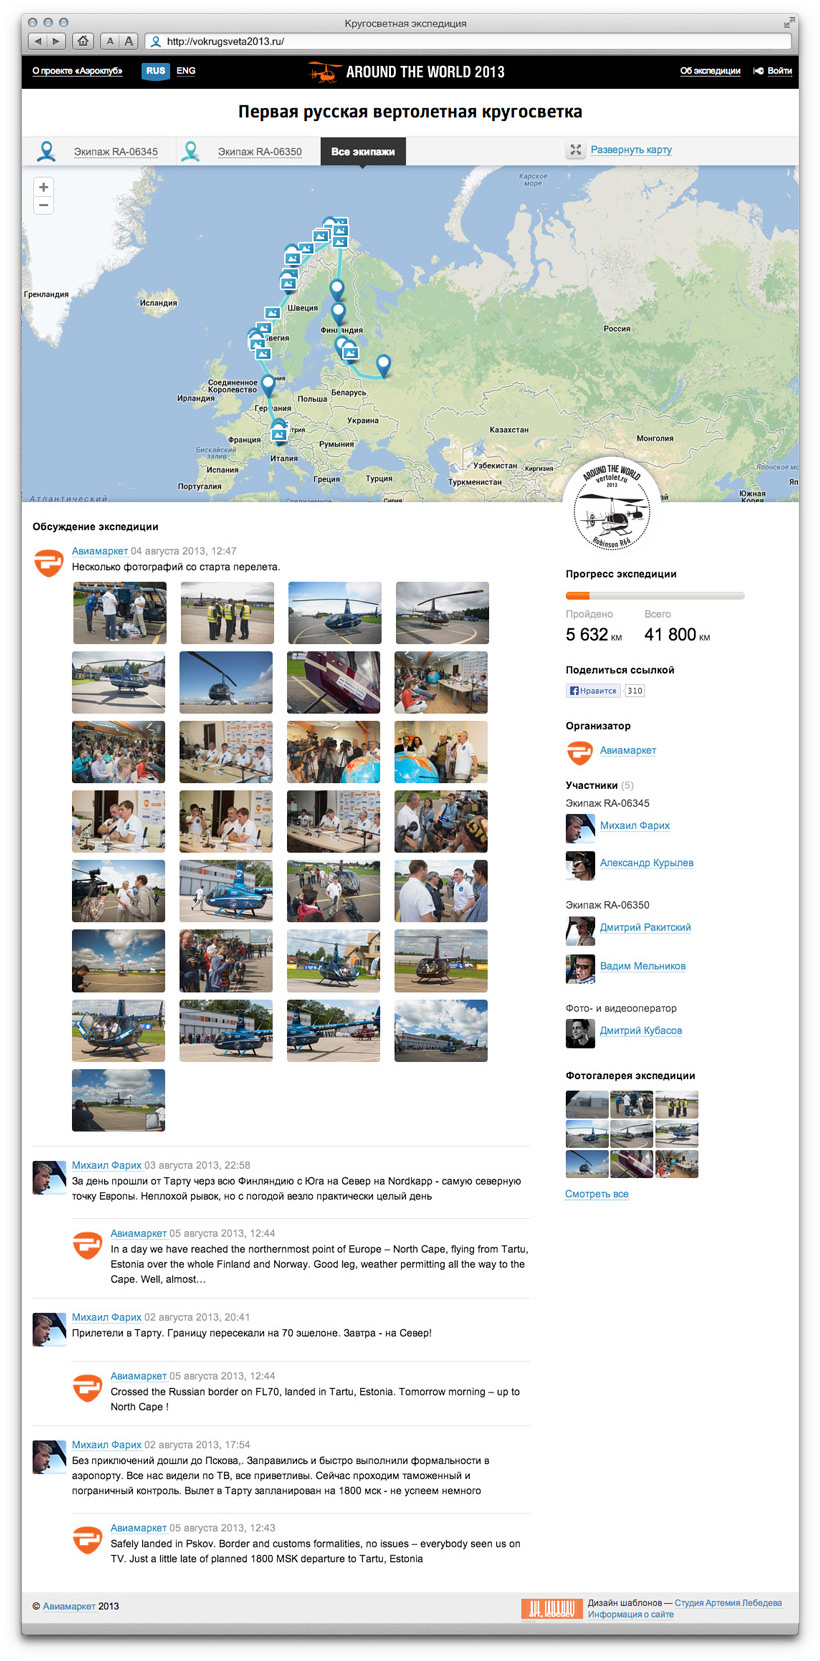Viewport: 820px width, 1661px height.
Task: Click the browser address bar field
Action: click(x=469, y=41)
